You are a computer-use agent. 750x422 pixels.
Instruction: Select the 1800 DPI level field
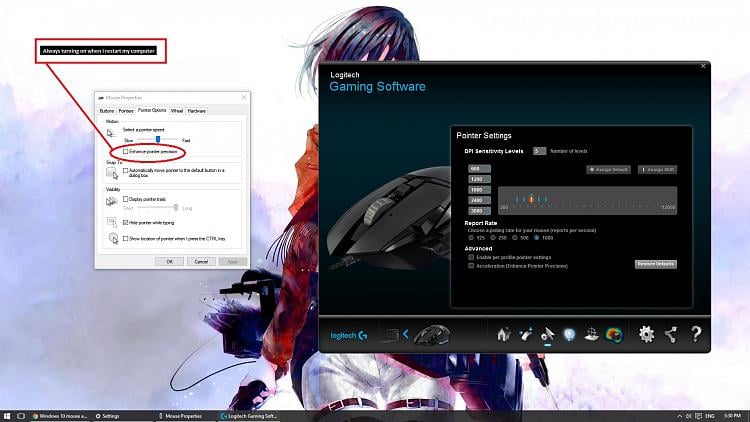(479, 189)
